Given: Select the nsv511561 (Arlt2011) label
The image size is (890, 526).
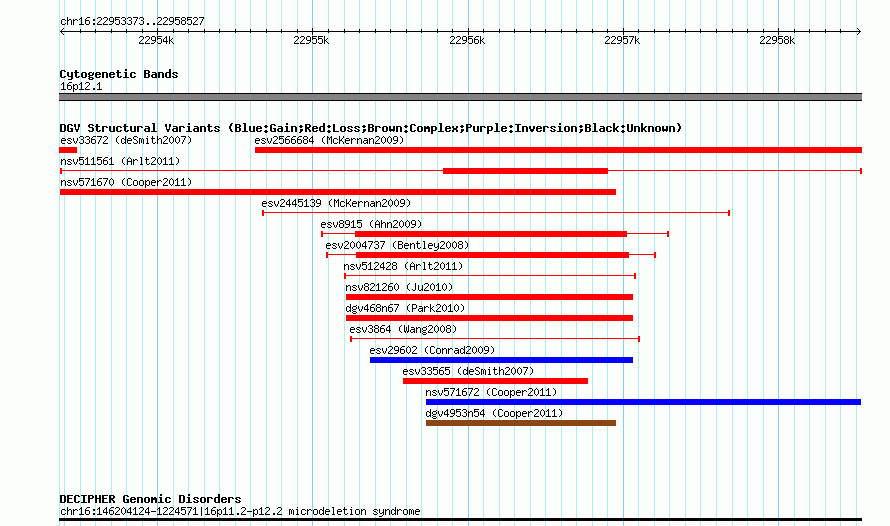Looking at the screenshot, I should [120, 161].
